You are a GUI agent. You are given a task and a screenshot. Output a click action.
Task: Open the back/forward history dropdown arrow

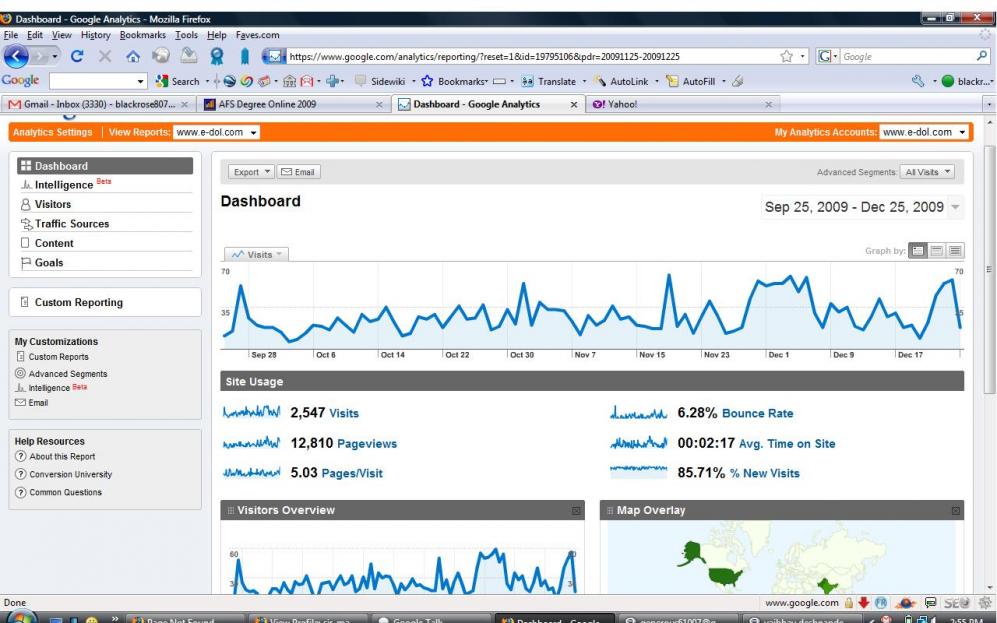point(55,57)
